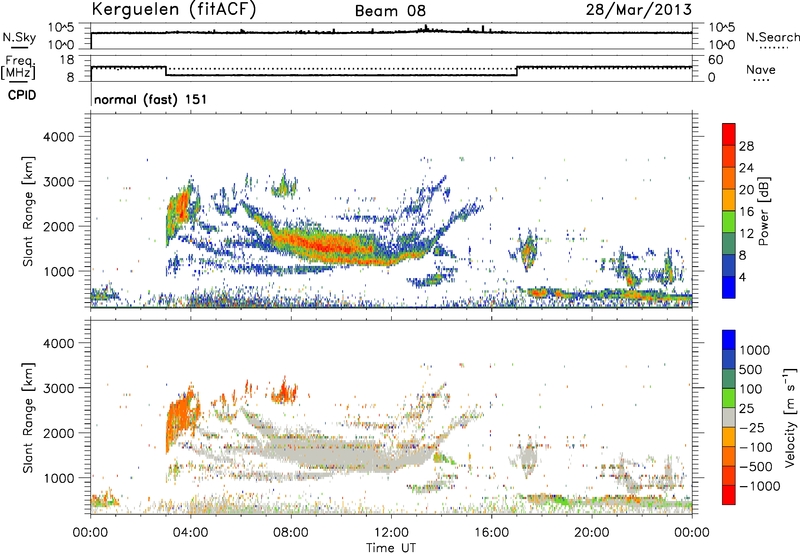Click the 12:00 time axis tick label
Image resolution: width=800 pixels, height=554 pixels.
pyautogui.click(x=391, y=533)
